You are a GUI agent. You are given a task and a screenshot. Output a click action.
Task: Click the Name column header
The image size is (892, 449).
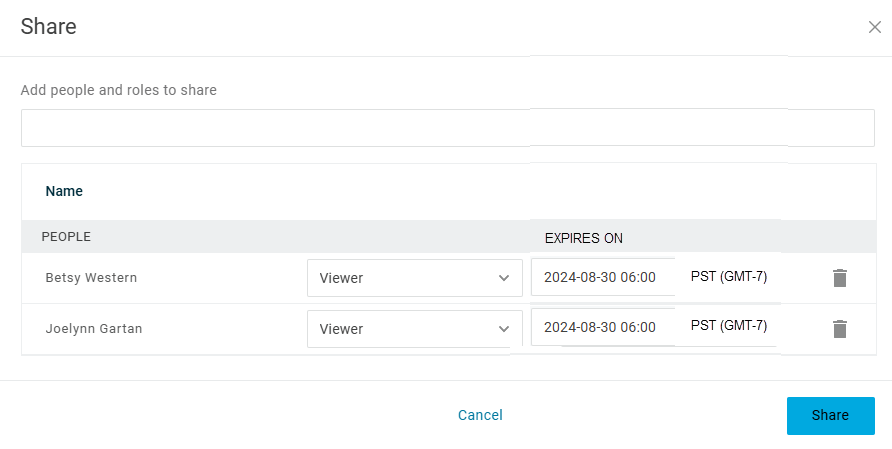[x=64, y=191]
